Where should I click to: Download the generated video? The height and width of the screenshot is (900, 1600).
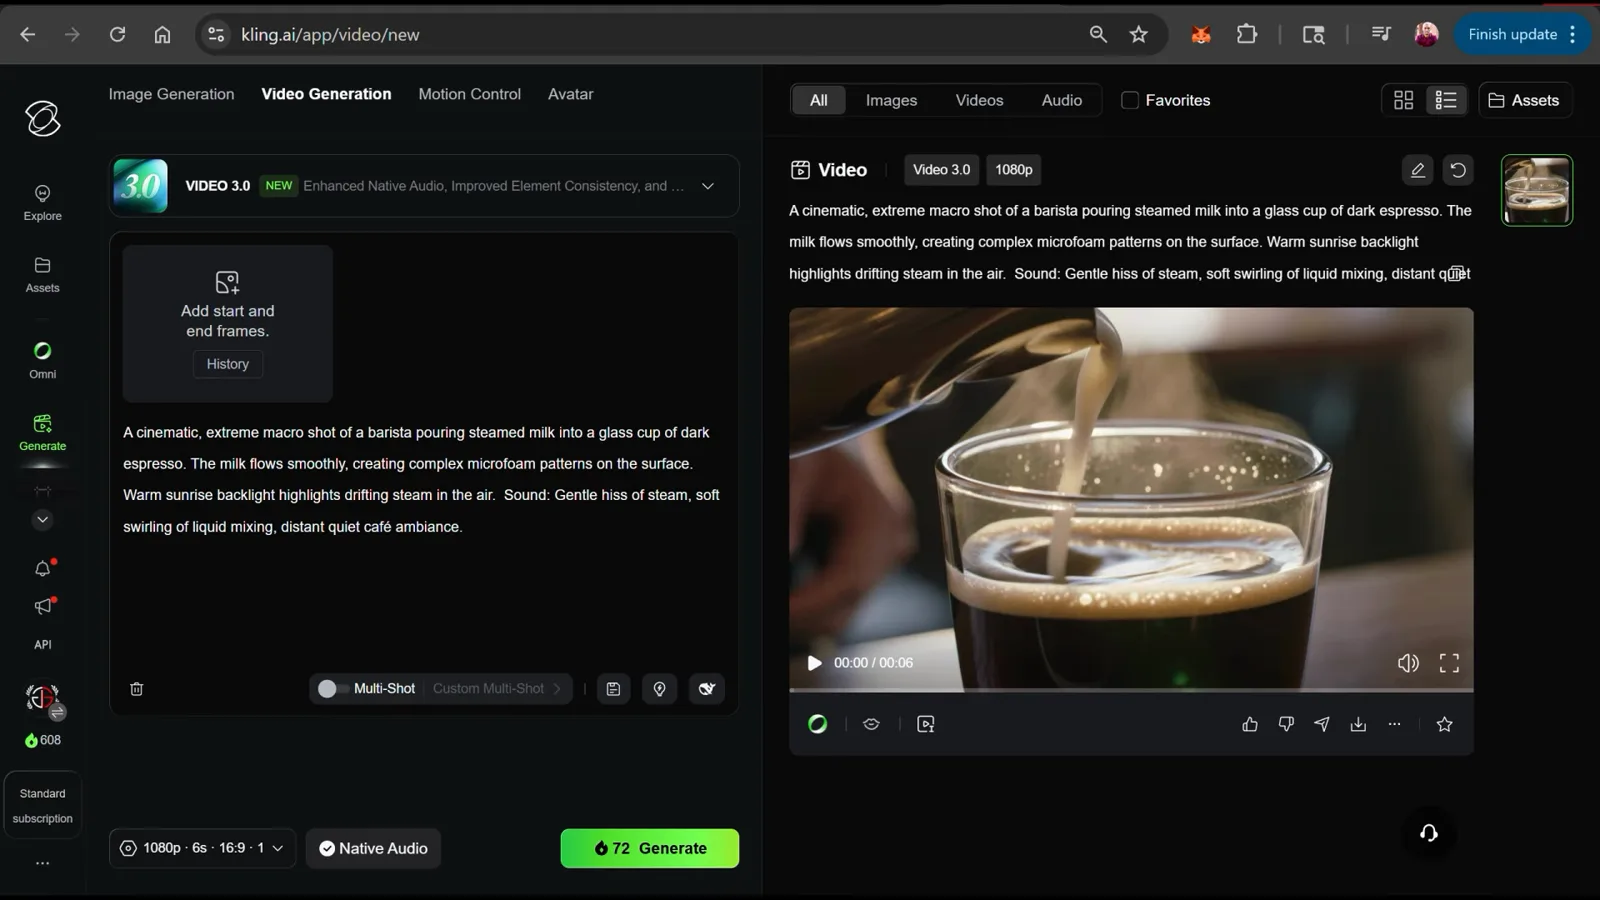pyautogui.click(x=1358, y=724)
